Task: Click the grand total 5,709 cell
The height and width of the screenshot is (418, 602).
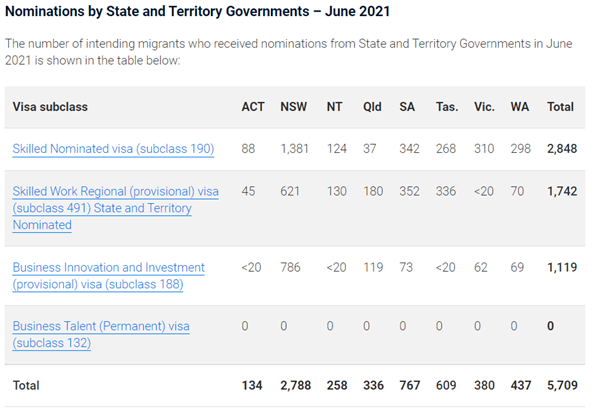Action: tap(563, 384)
